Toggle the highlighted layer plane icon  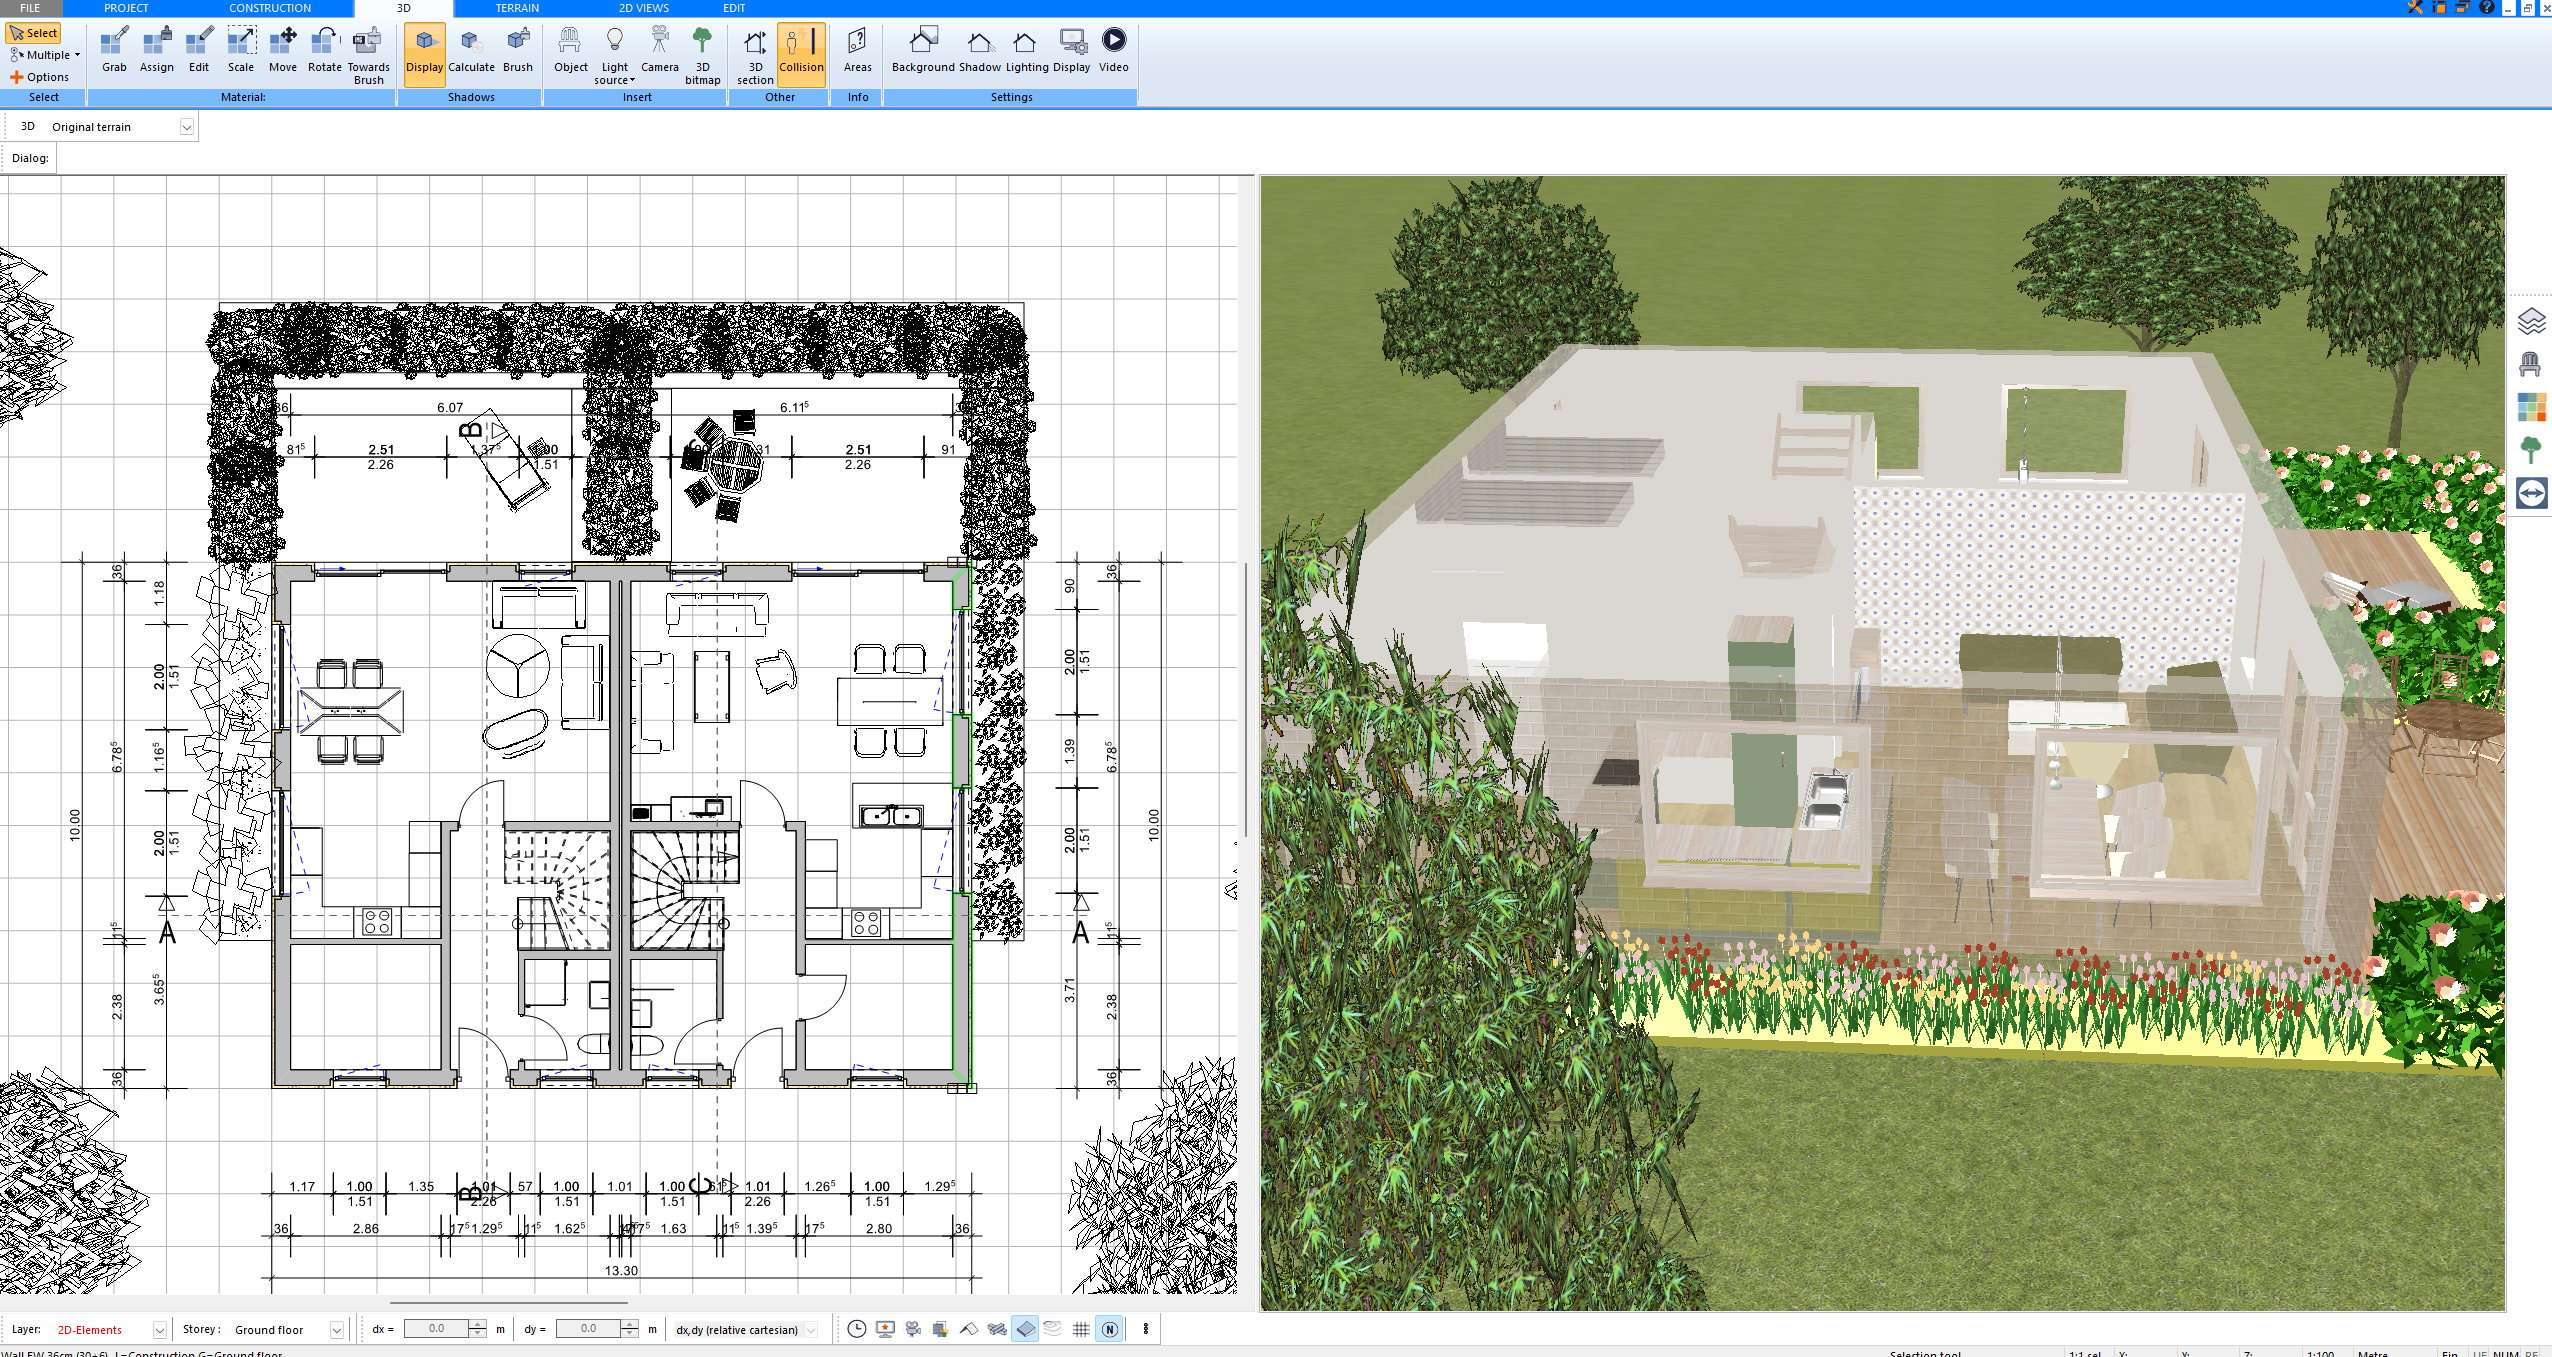point(1025,1329)
